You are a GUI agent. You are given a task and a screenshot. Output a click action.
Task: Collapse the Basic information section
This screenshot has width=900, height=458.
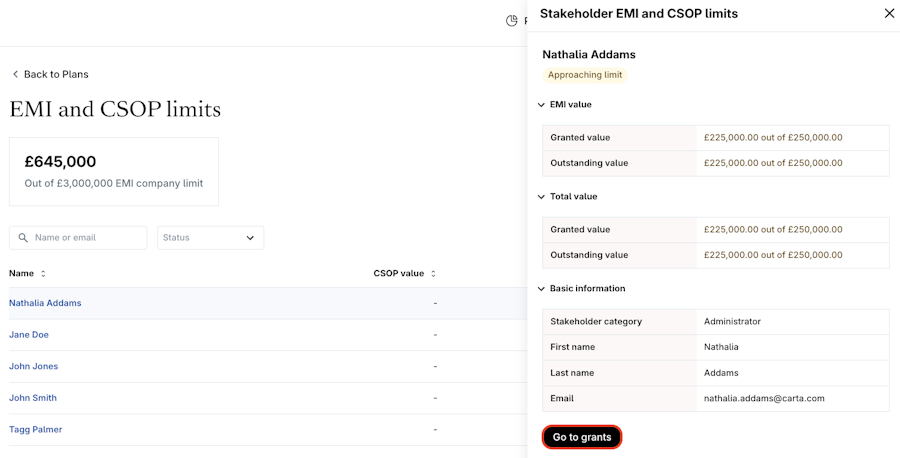tap(541, 289)
